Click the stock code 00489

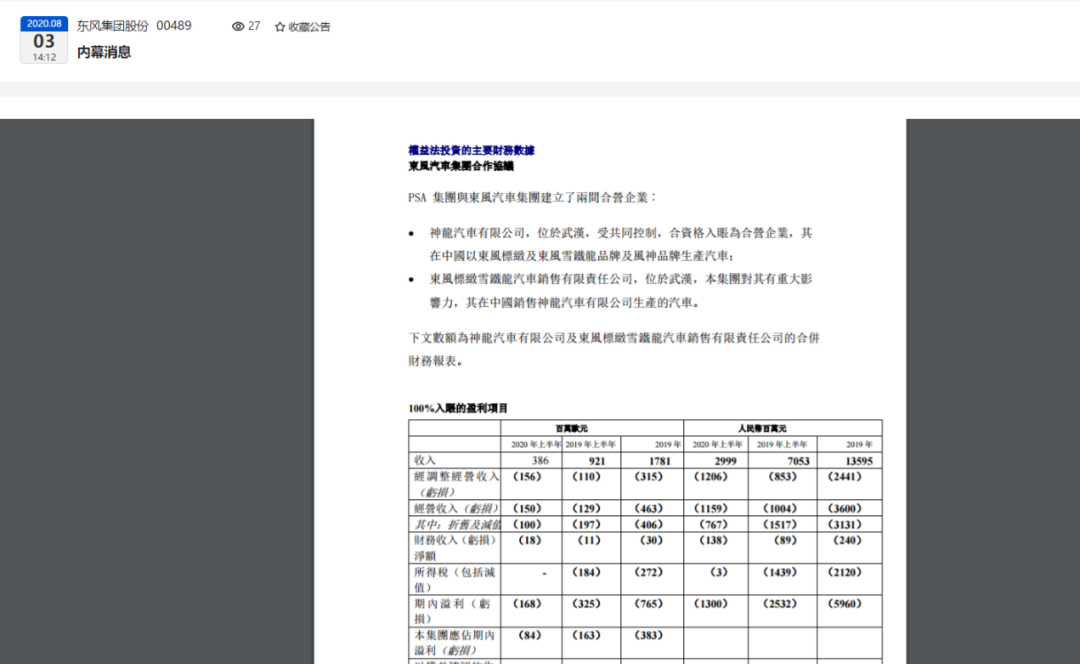(x=174, y=25)
